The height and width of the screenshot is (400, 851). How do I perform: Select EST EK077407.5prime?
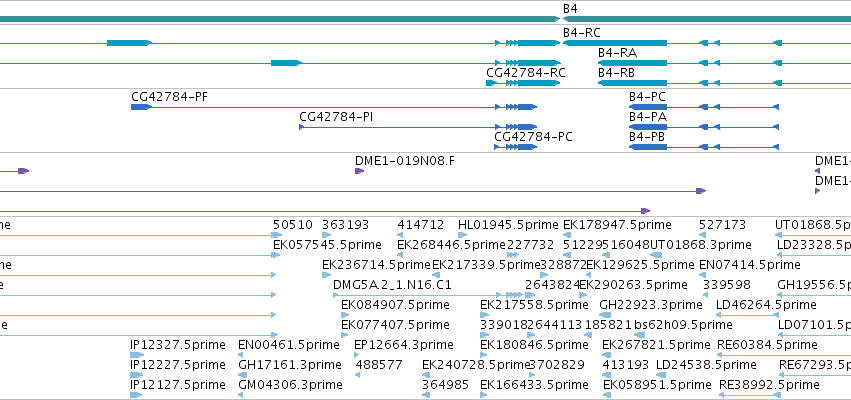click(395, 325)
